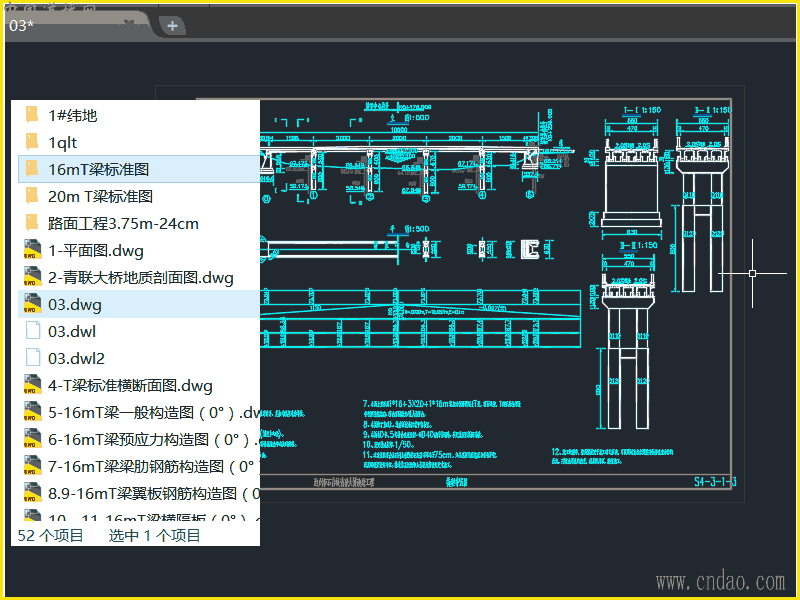Select file name 4-T梁标准横断面图.dwg
Screen dimensions: 800x600
tap(130, 386)
